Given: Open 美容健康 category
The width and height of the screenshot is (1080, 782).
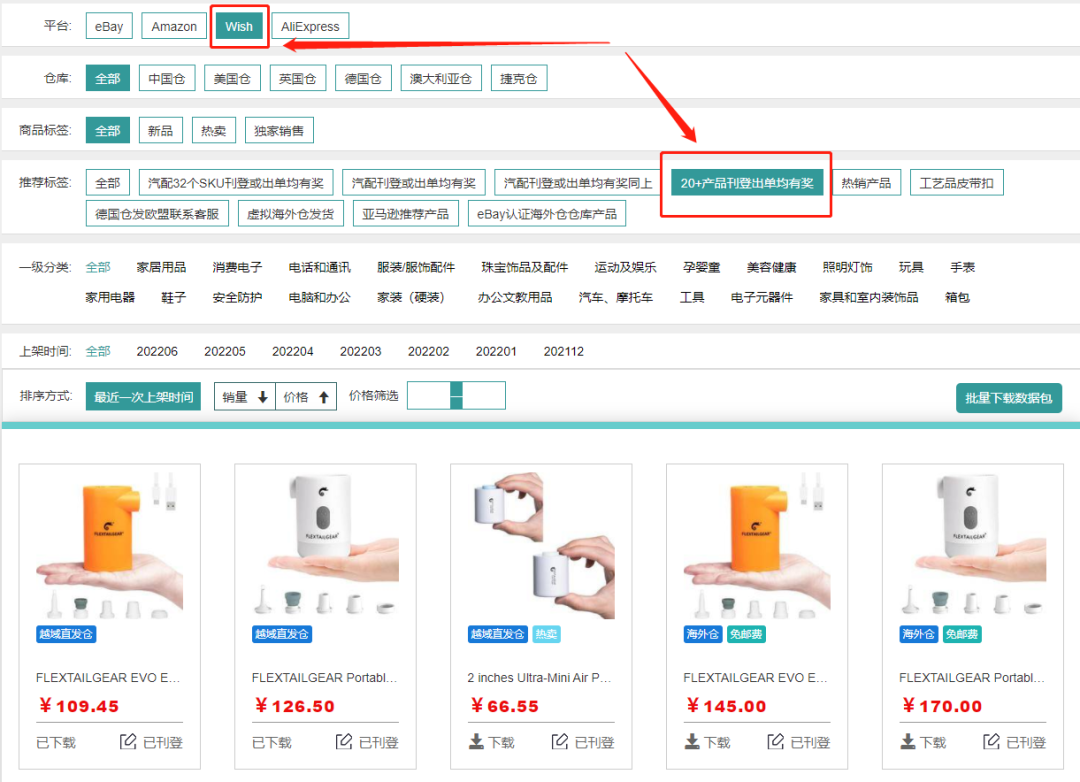Looking at the screenshot, I should pos(771,267).
